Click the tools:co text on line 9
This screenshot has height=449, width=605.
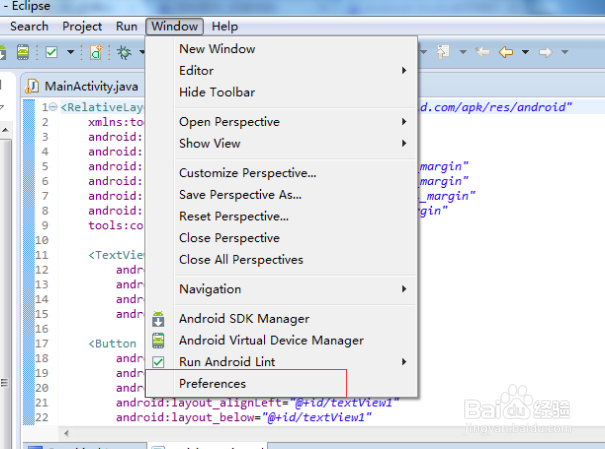tap(115, 225)
